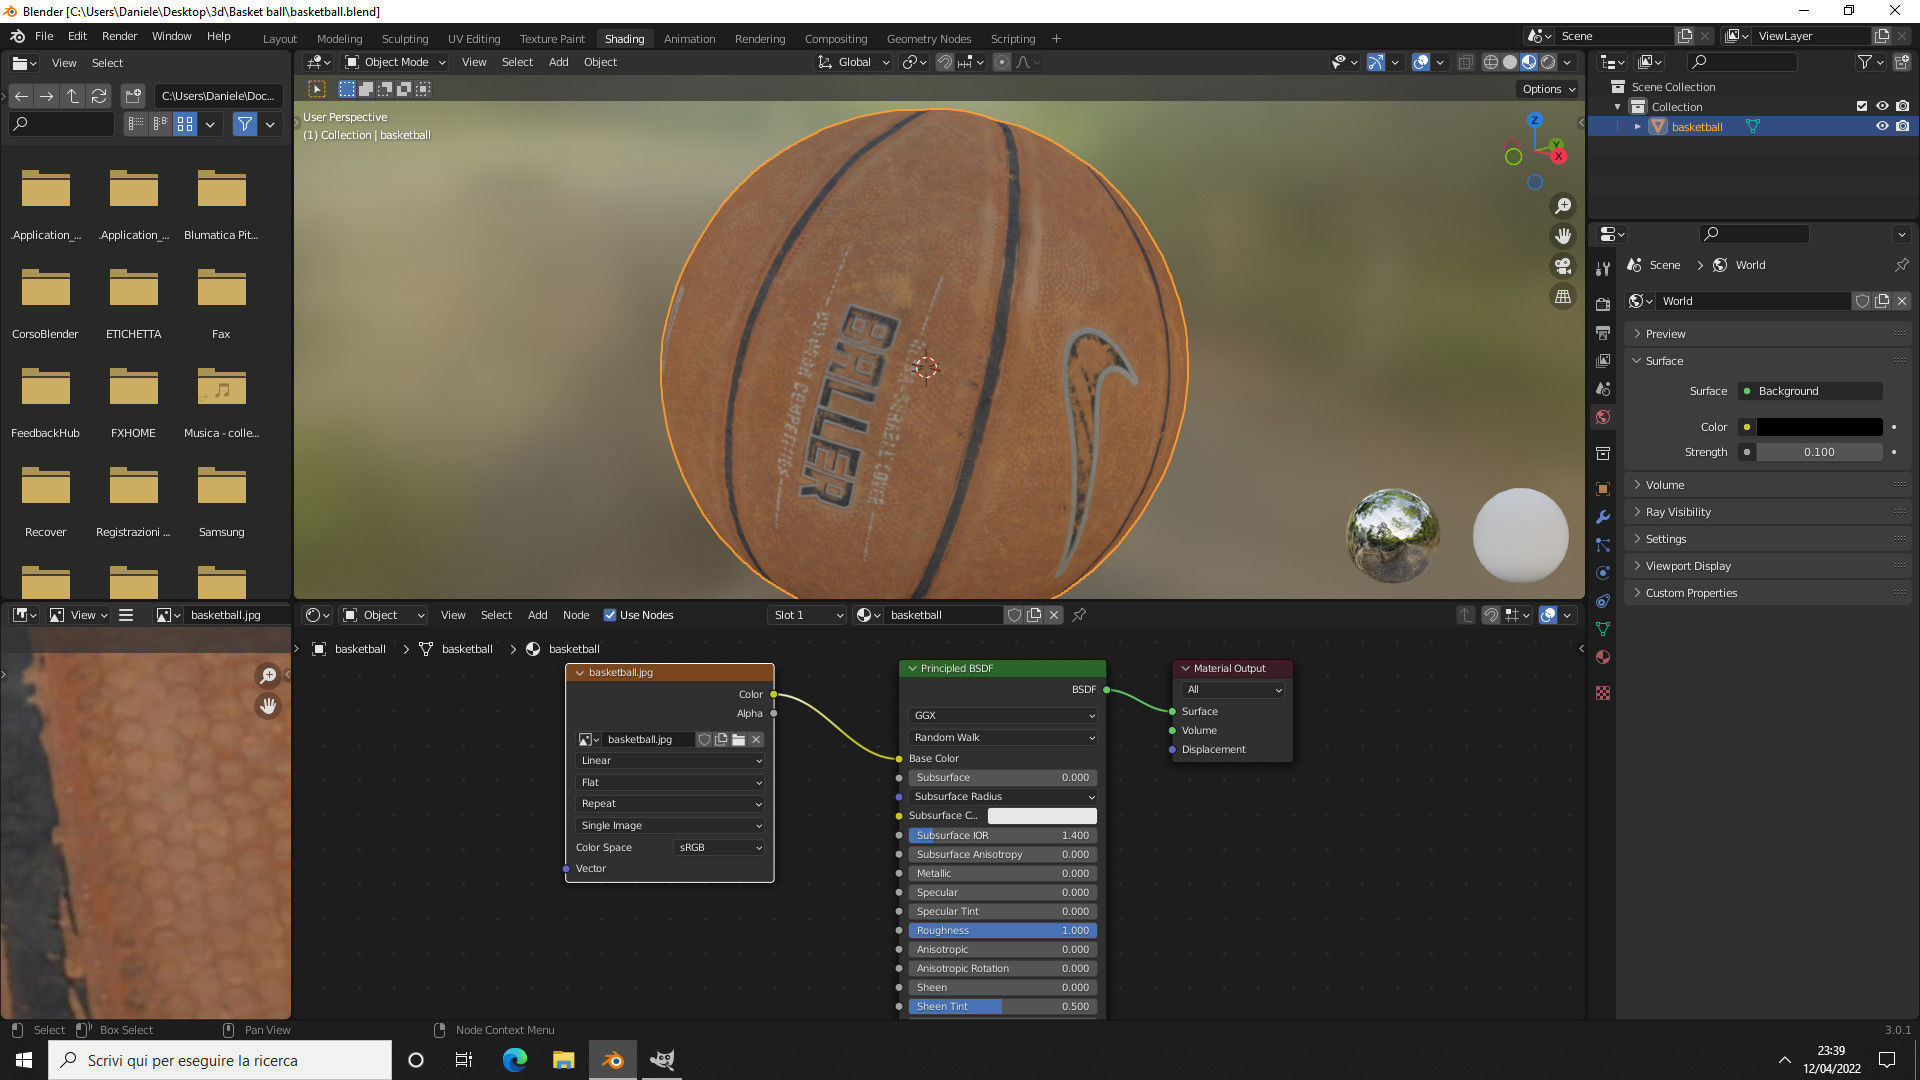Click world Color black swatch
The width and height of the screenshot is (1920, 1080).
(1819, 427)
